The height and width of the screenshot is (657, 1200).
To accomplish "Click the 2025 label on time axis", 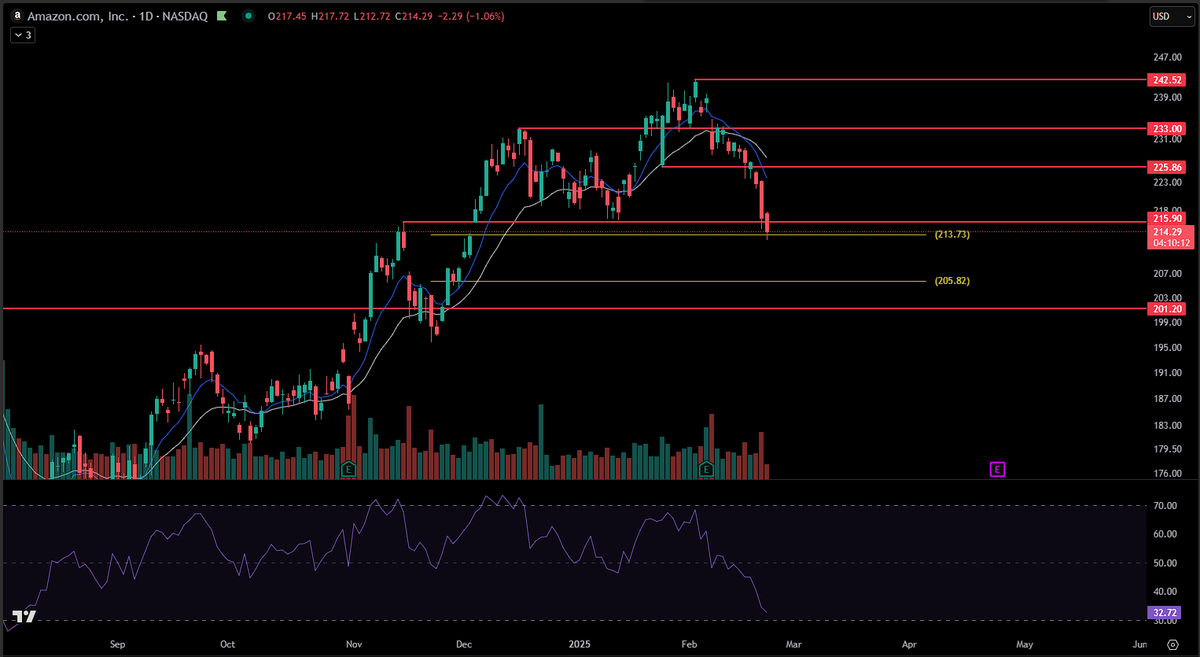I will click(581, 644).
